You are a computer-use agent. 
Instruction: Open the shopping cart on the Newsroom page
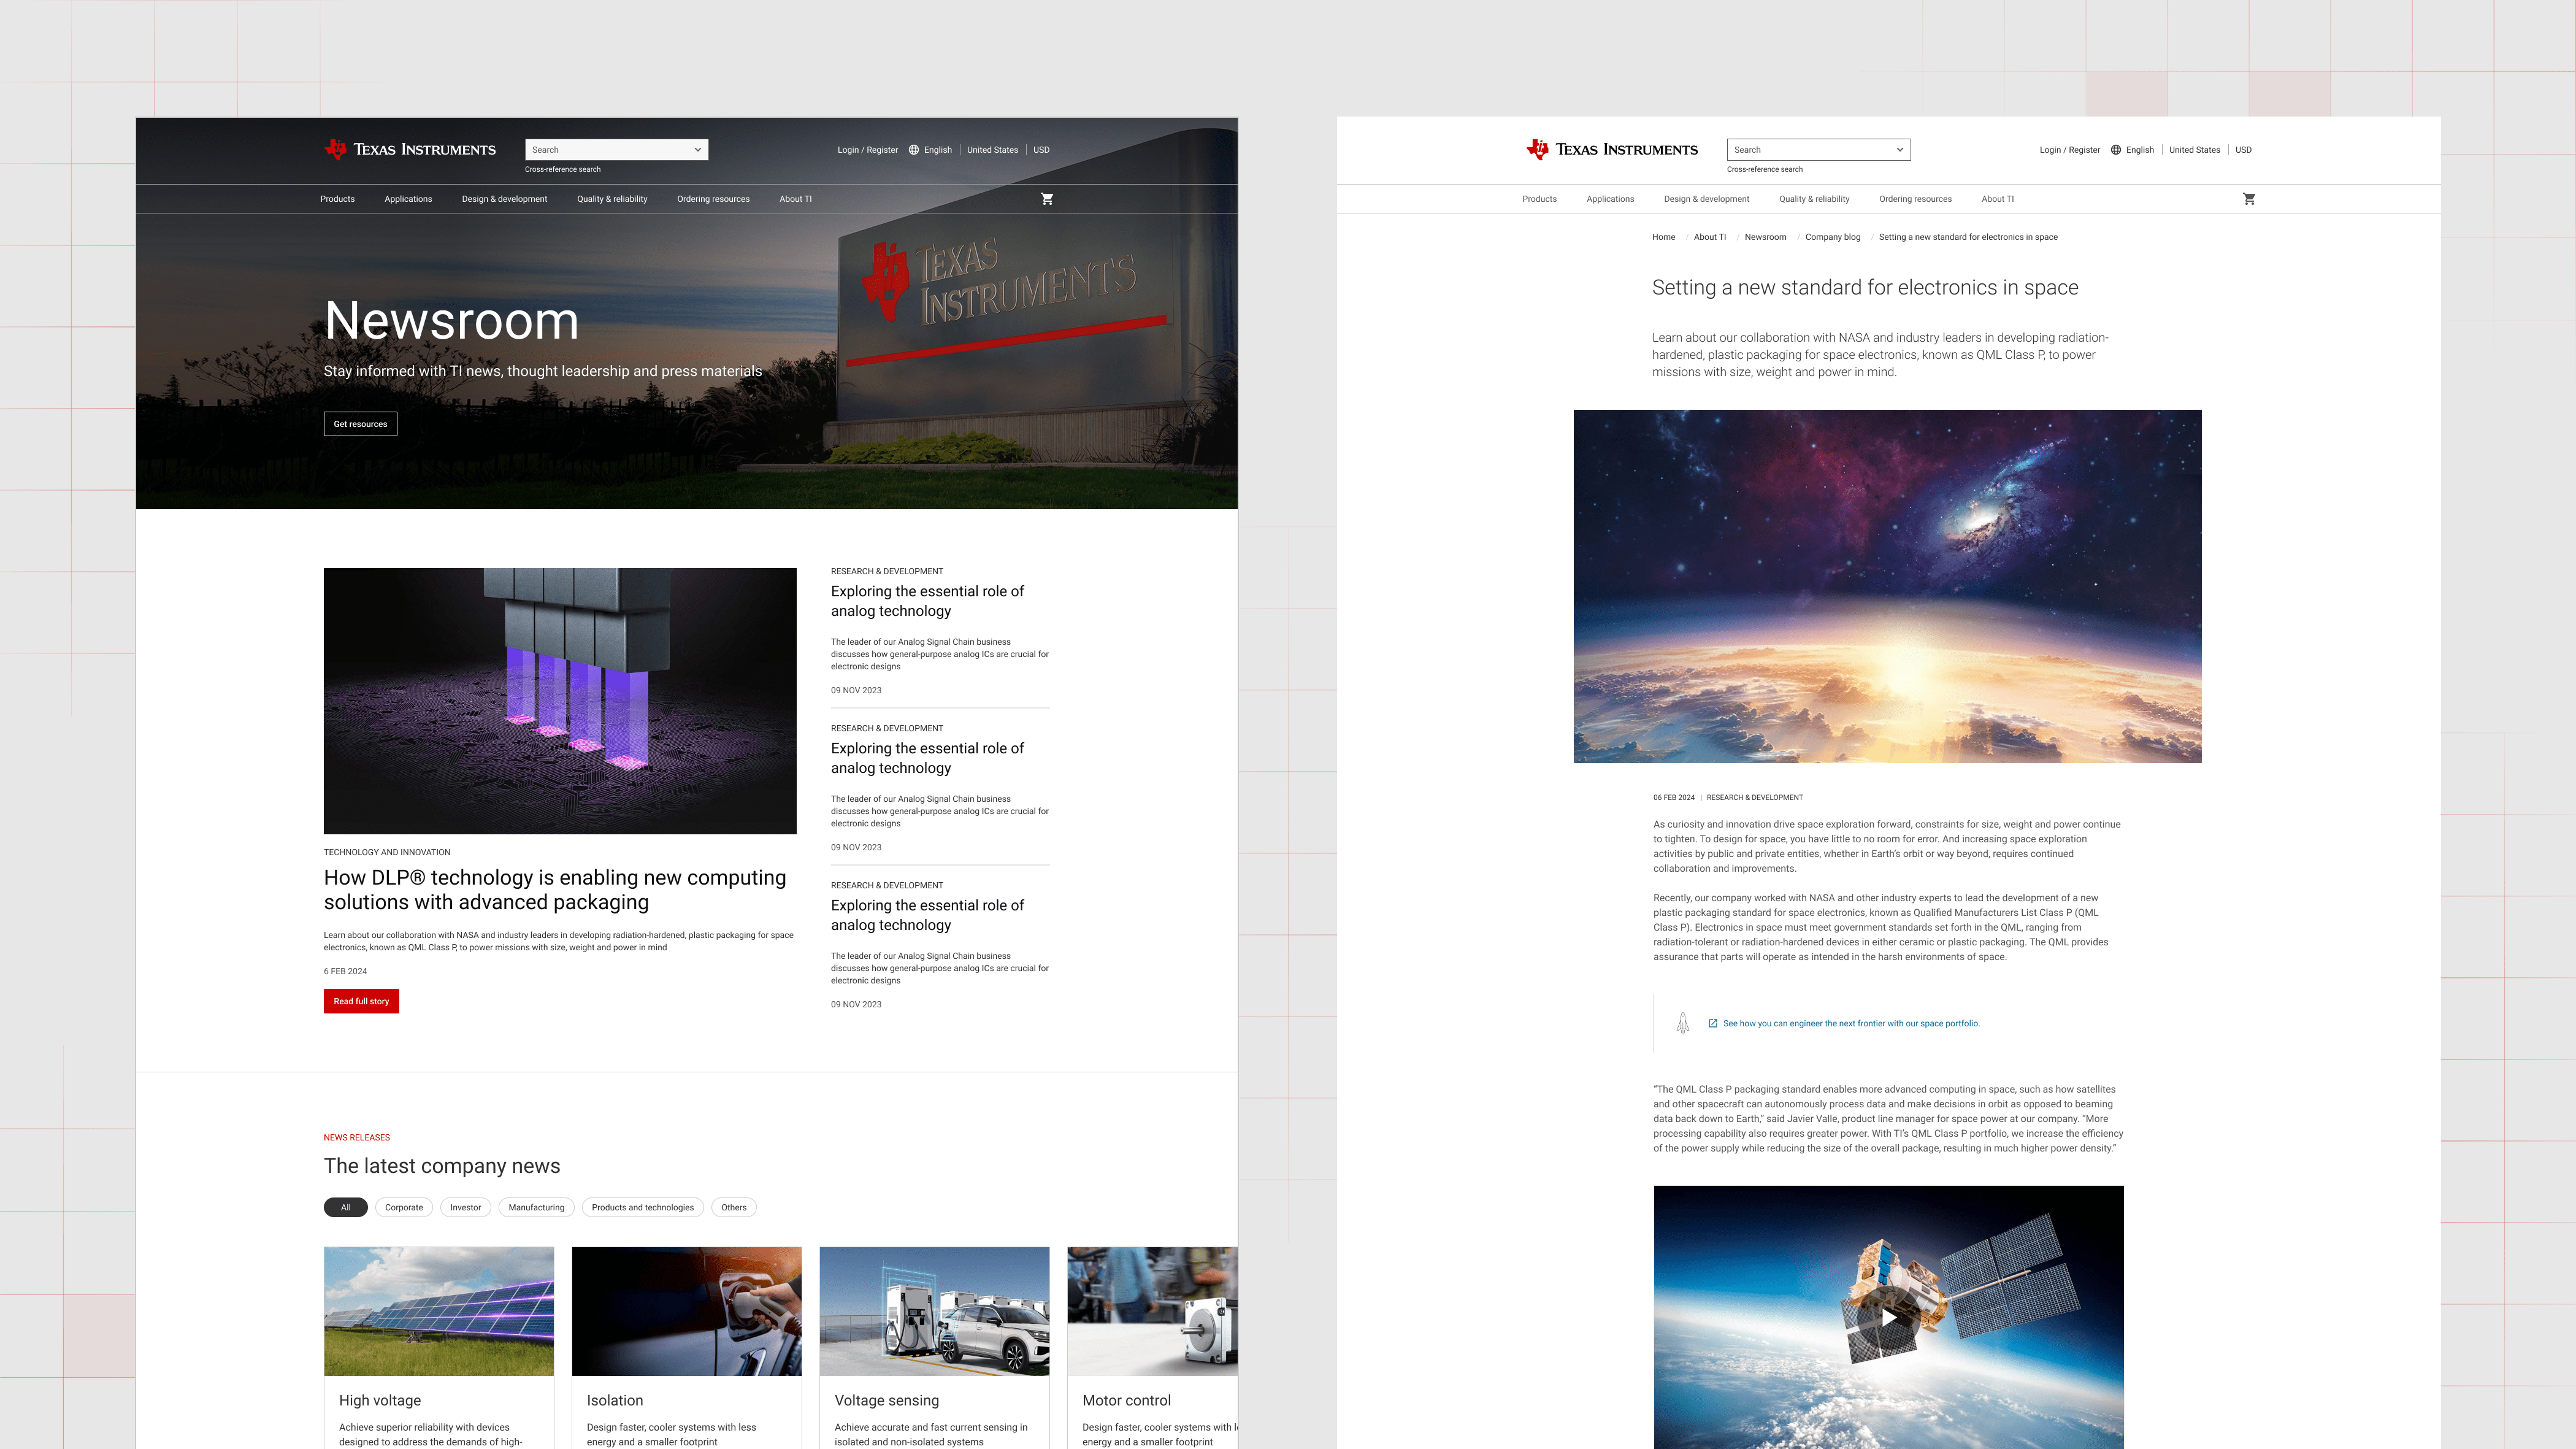[x=1047, y=199]
